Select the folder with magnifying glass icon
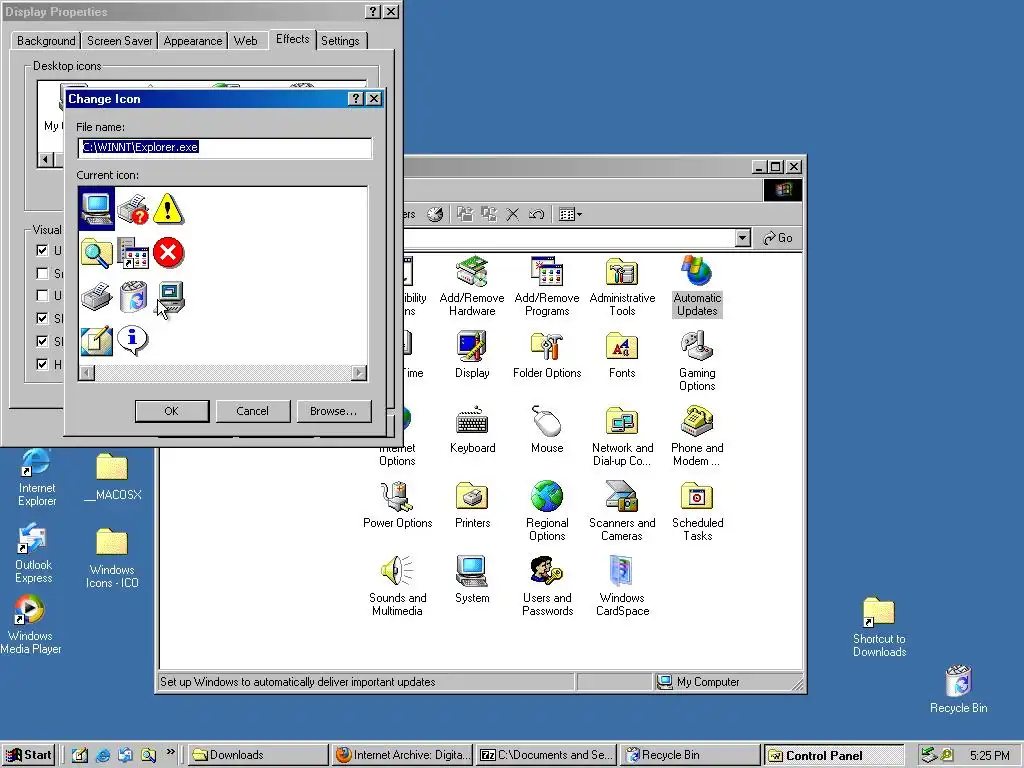 point(97,253)
